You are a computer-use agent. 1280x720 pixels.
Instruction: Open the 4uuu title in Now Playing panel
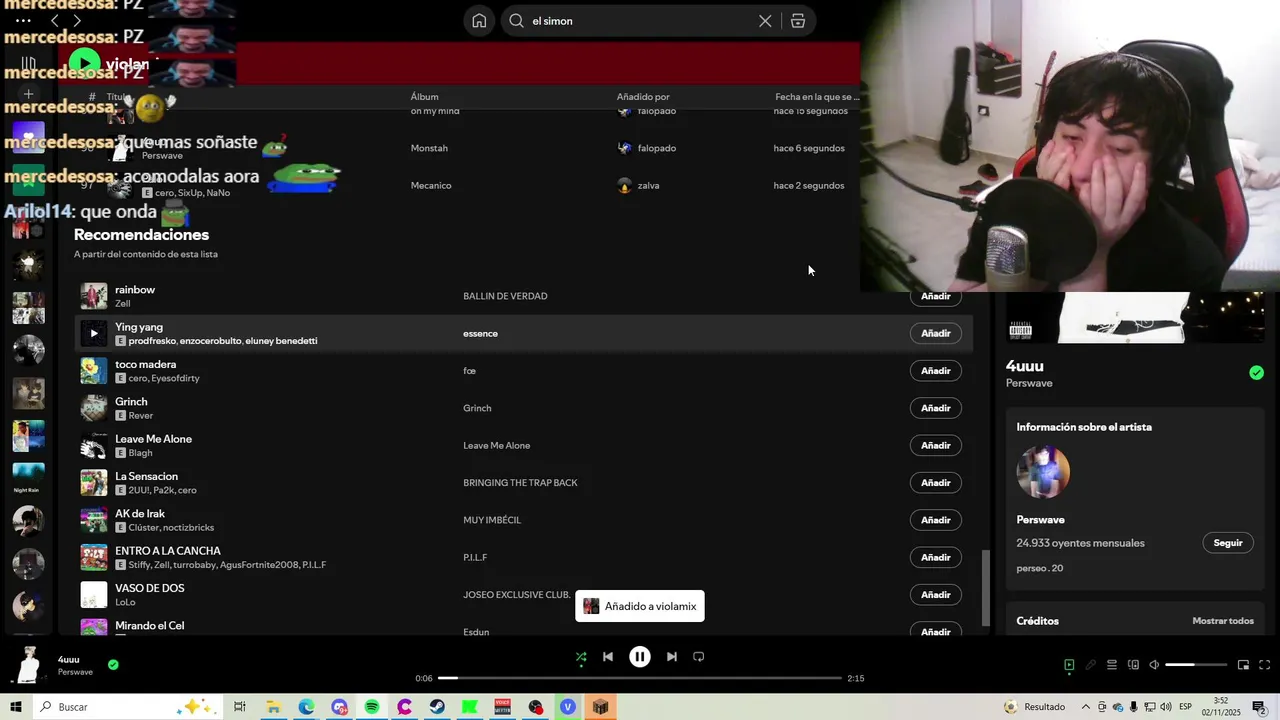[1025, 366]
